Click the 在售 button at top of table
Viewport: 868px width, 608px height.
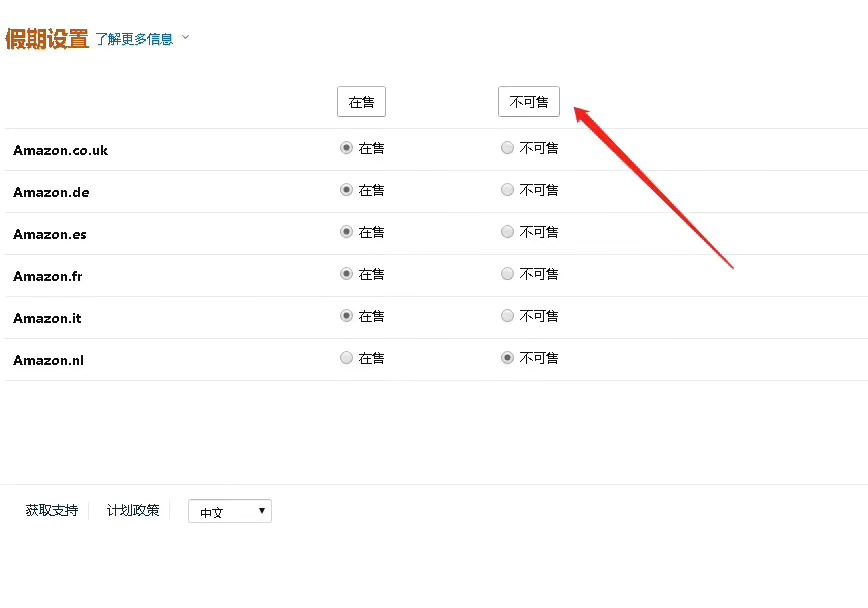click(x=361, y=101)
